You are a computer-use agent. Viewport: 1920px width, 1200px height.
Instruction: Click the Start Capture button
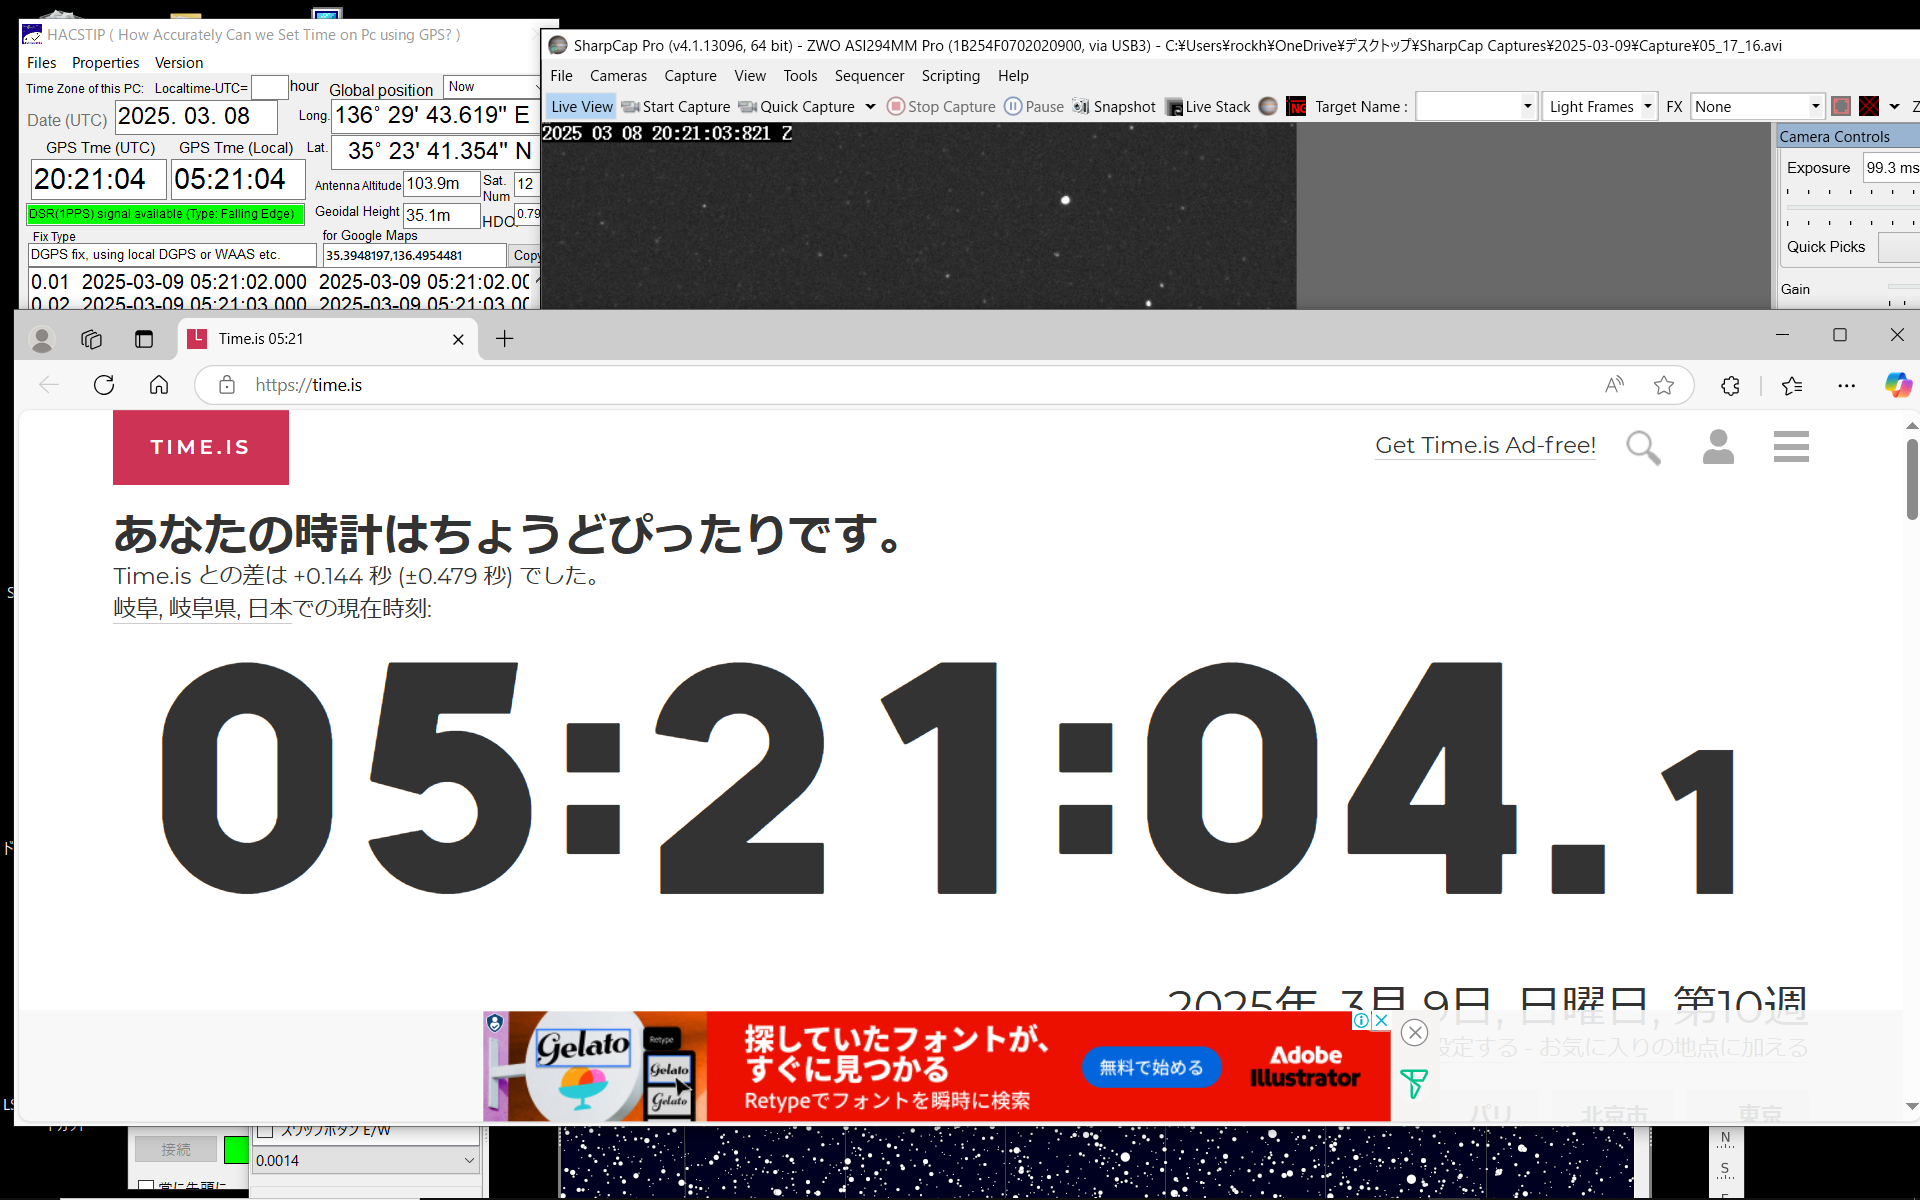point(676,106)
